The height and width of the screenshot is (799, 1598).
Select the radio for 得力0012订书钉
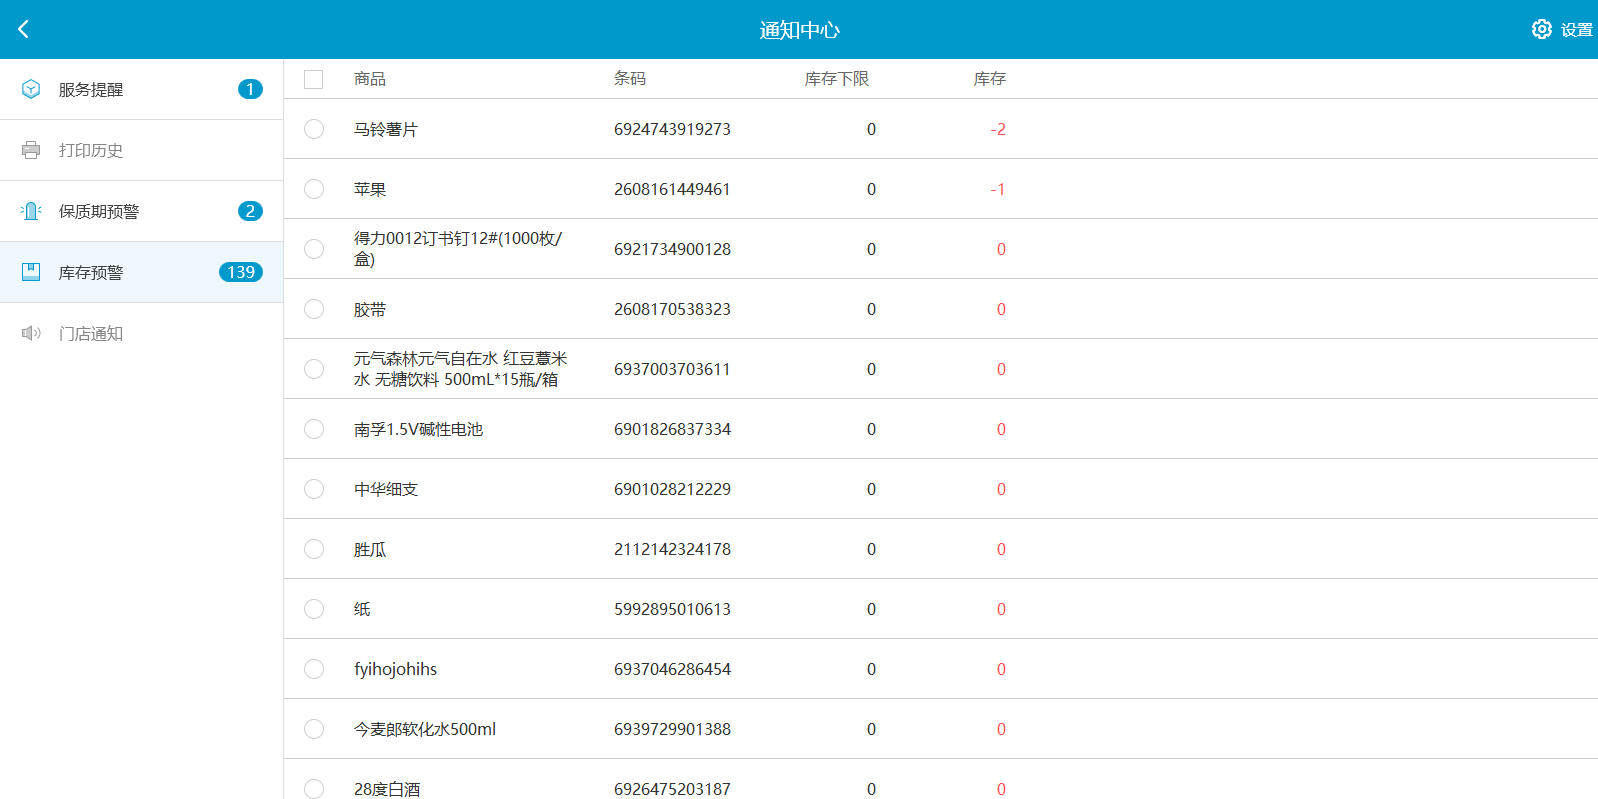pyautogui.click(x=314, y=249)
